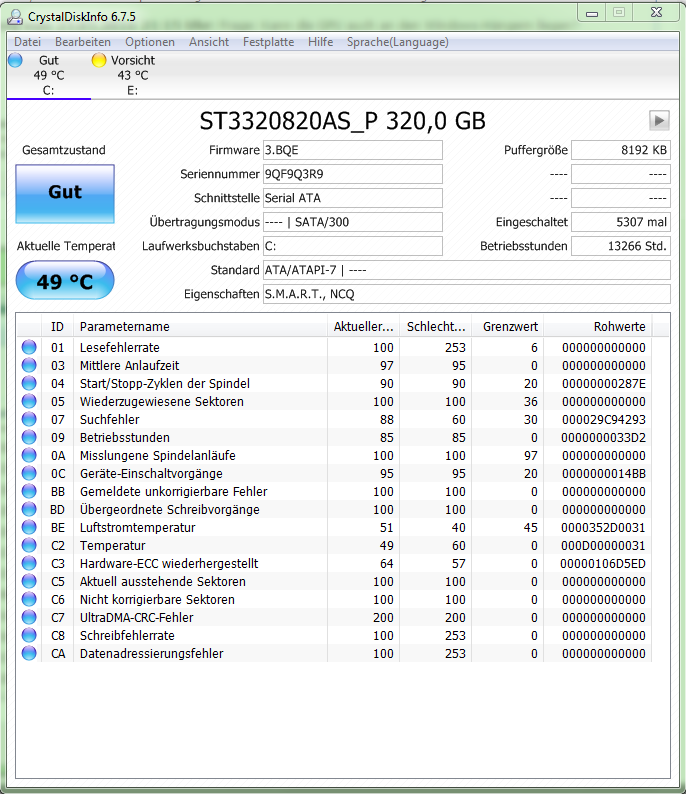Select the raw value 00000106D5ED
Screen dimensions: 686x794
[x=602, y=564]
